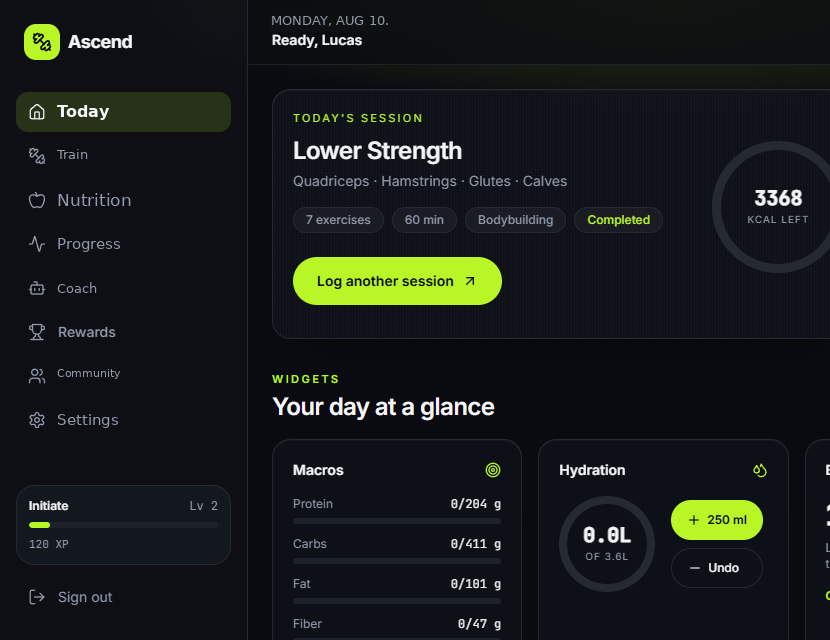The height and width of the screenshot is (640, 830).
Task: Click the target icon in Macros widget
Action: coord(493,470)
